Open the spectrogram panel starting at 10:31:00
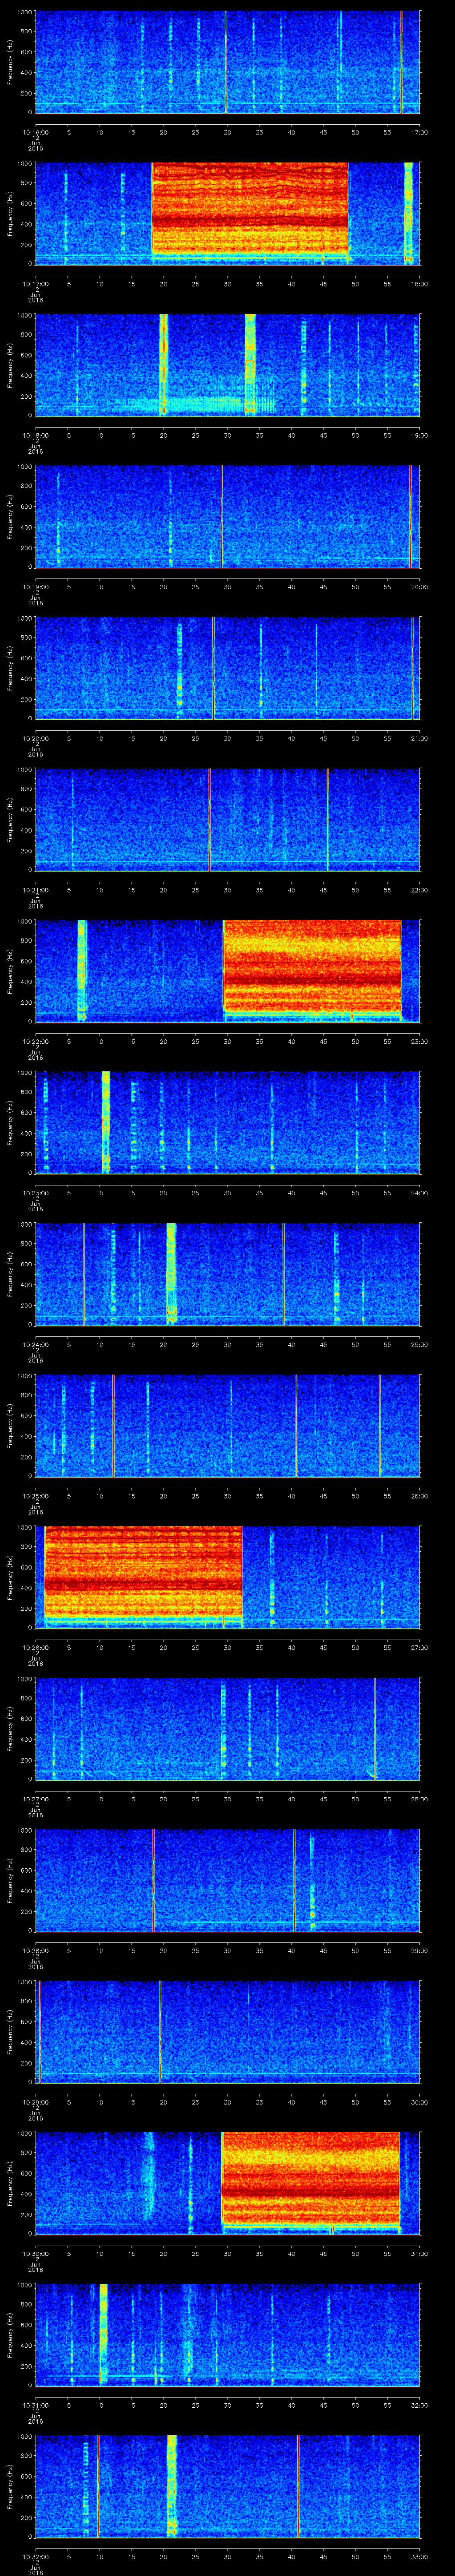The width and height of the screenshot is (455, 2576). pos(228,2334)
